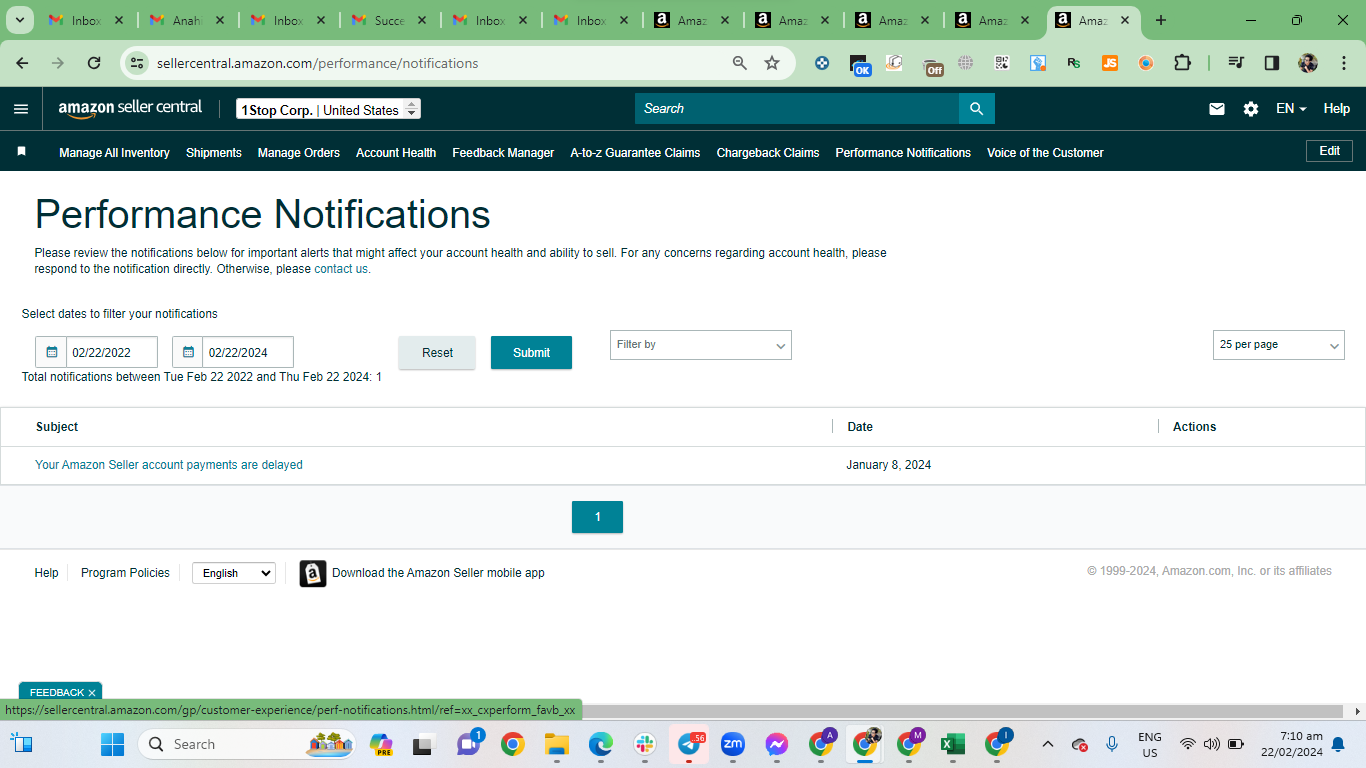The height and width of the screenshot is (768, 1366).
Task: Open File Explorer from the taskbar
Action: click(557, 744)
